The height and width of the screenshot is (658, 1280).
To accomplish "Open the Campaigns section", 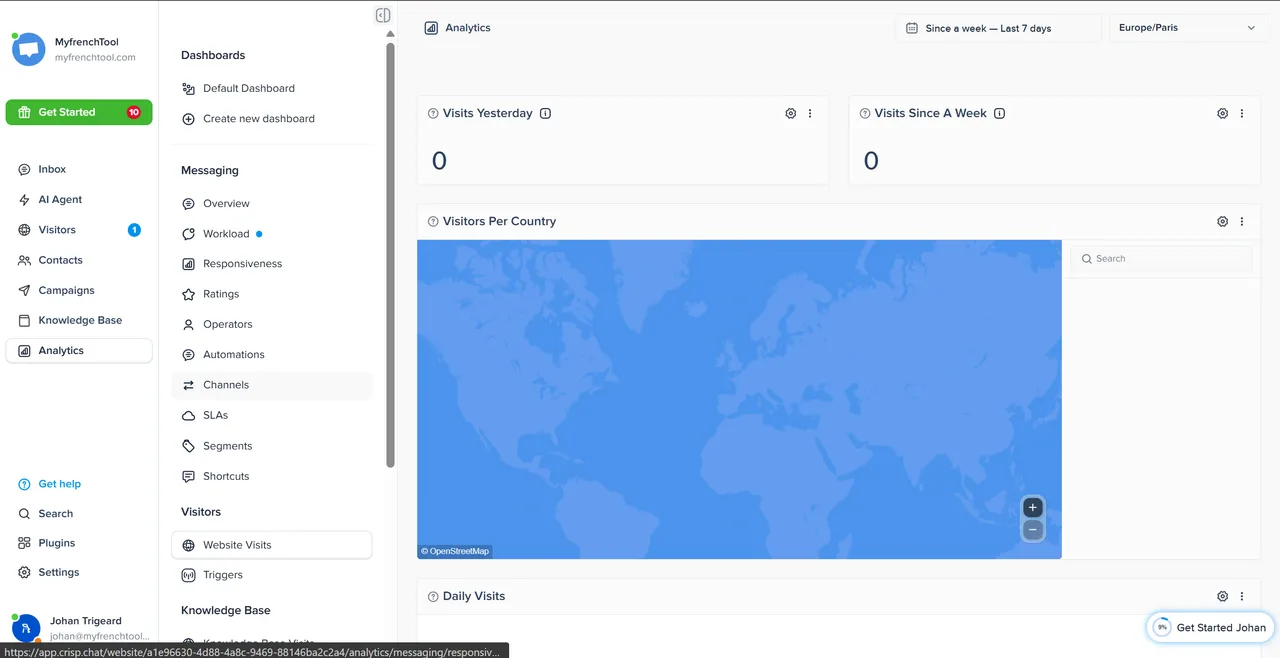I will pyautogui.click(x=79, y=290).
